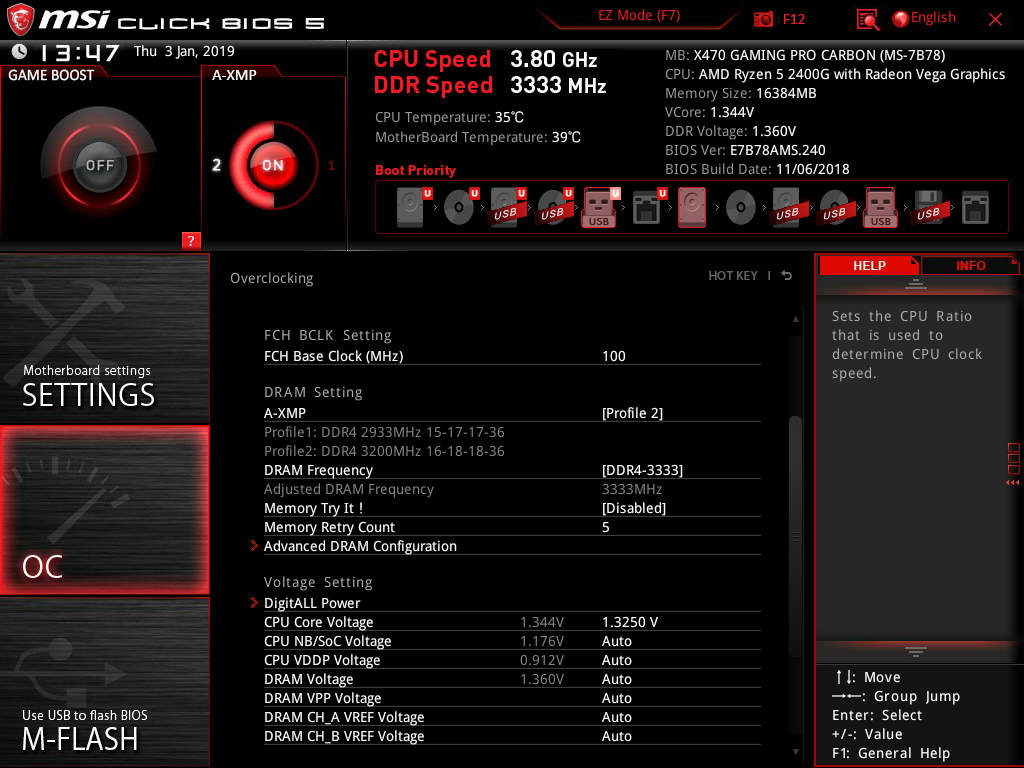Select the UEFI USB CD/DVD boot icon
The width and height of the screenshot is (1024, 768).
click(x=555, y=207)
